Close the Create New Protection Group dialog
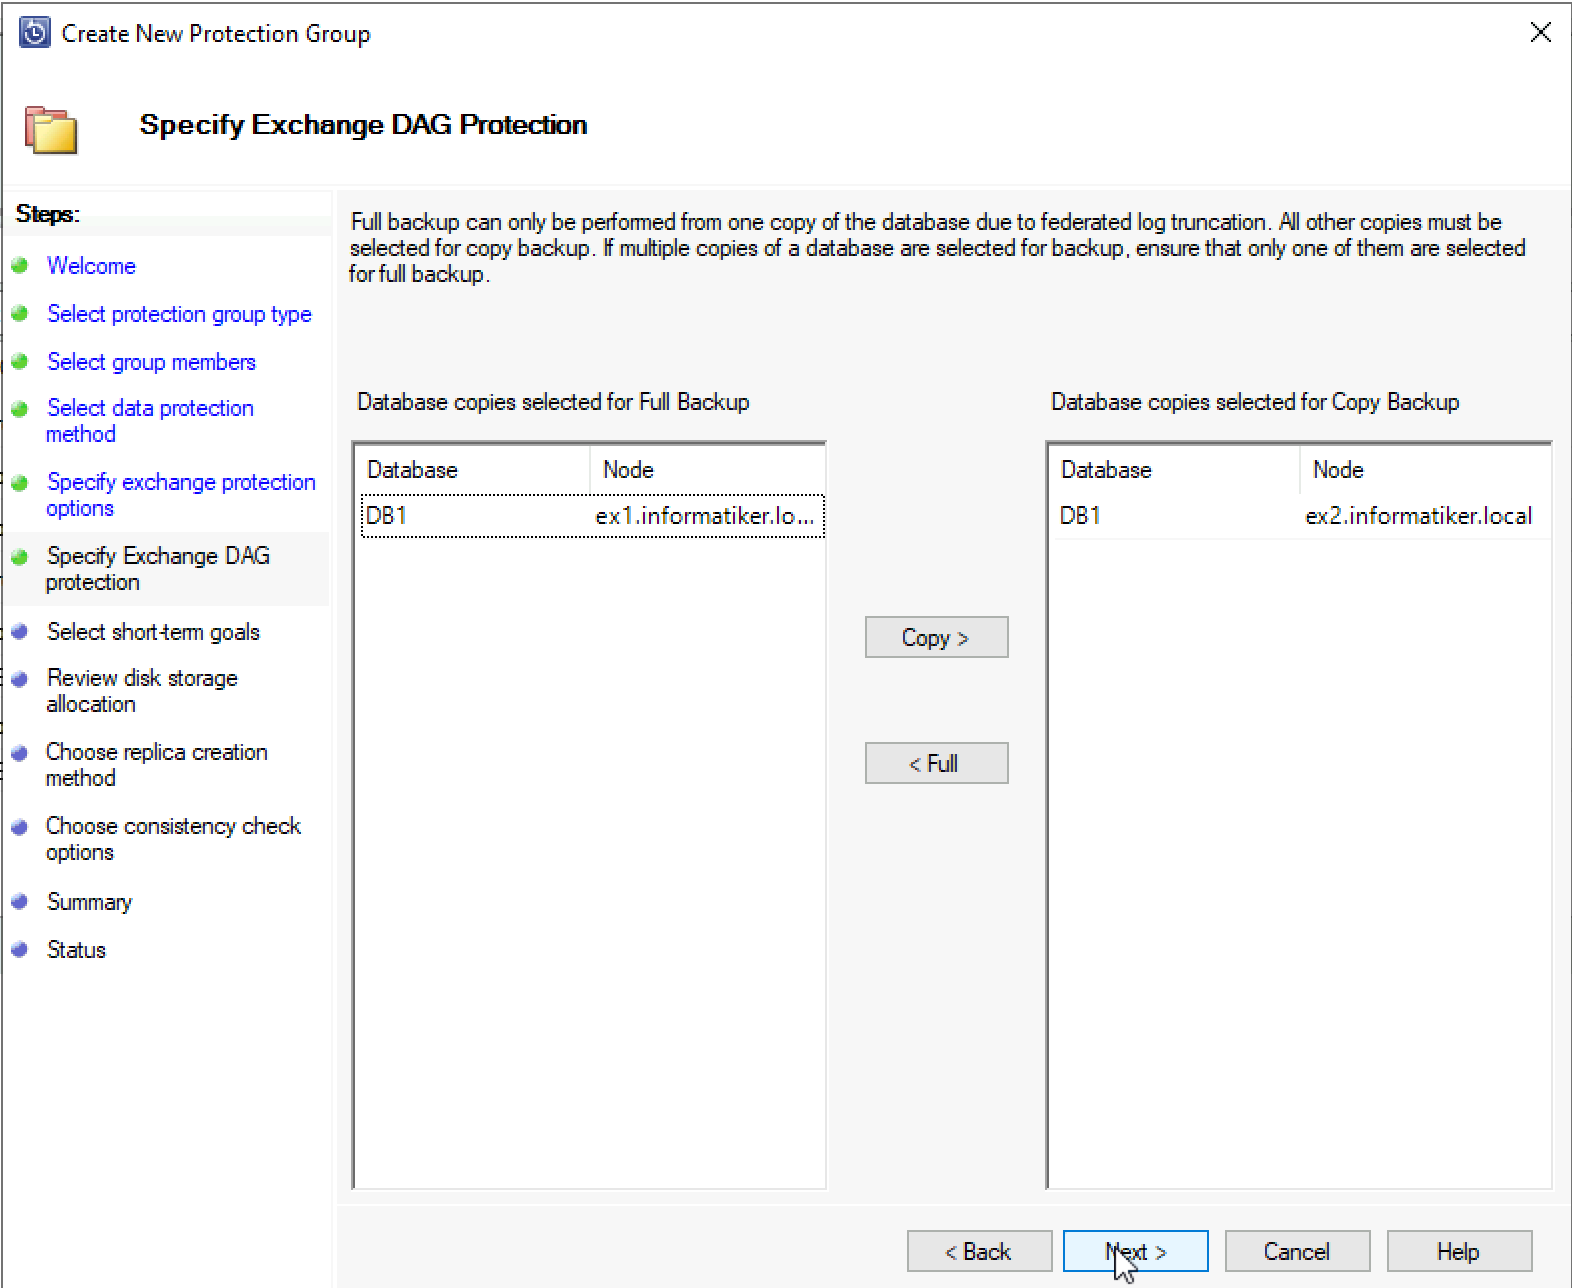1572x1288 pixels. click(1540, 32)
